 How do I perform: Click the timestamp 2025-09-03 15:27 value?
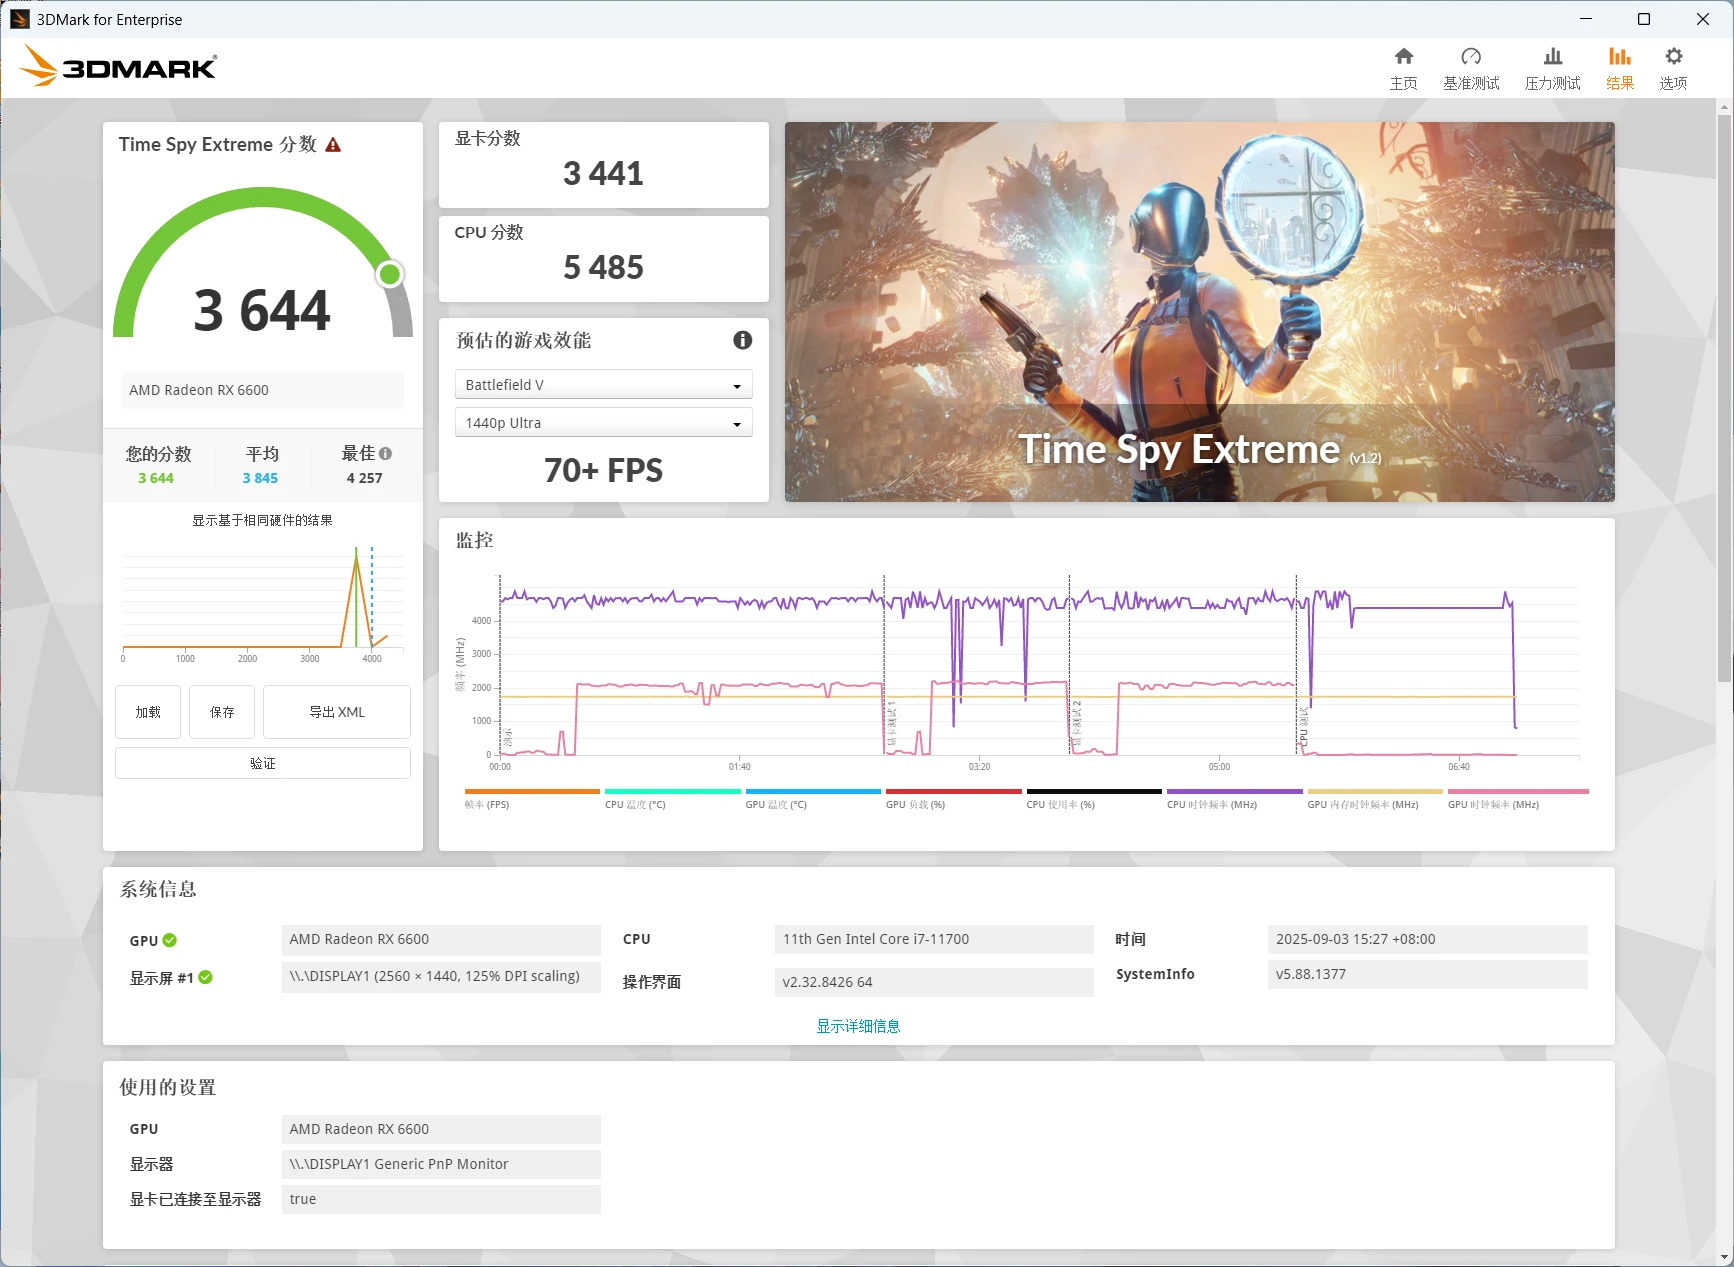[1427, 939]
